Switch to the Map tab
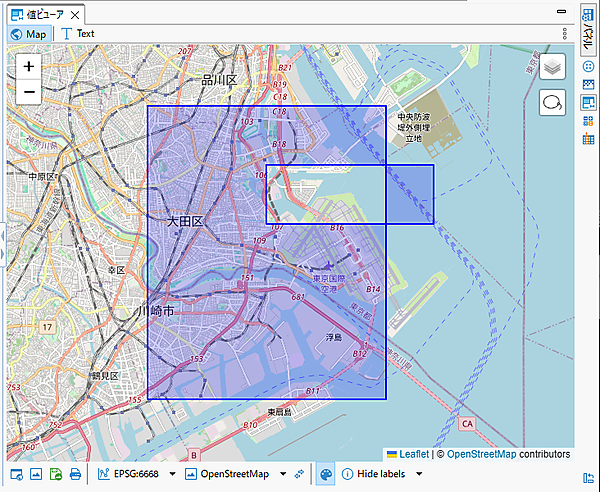This screenshot has height=492, width=600. 28,33
